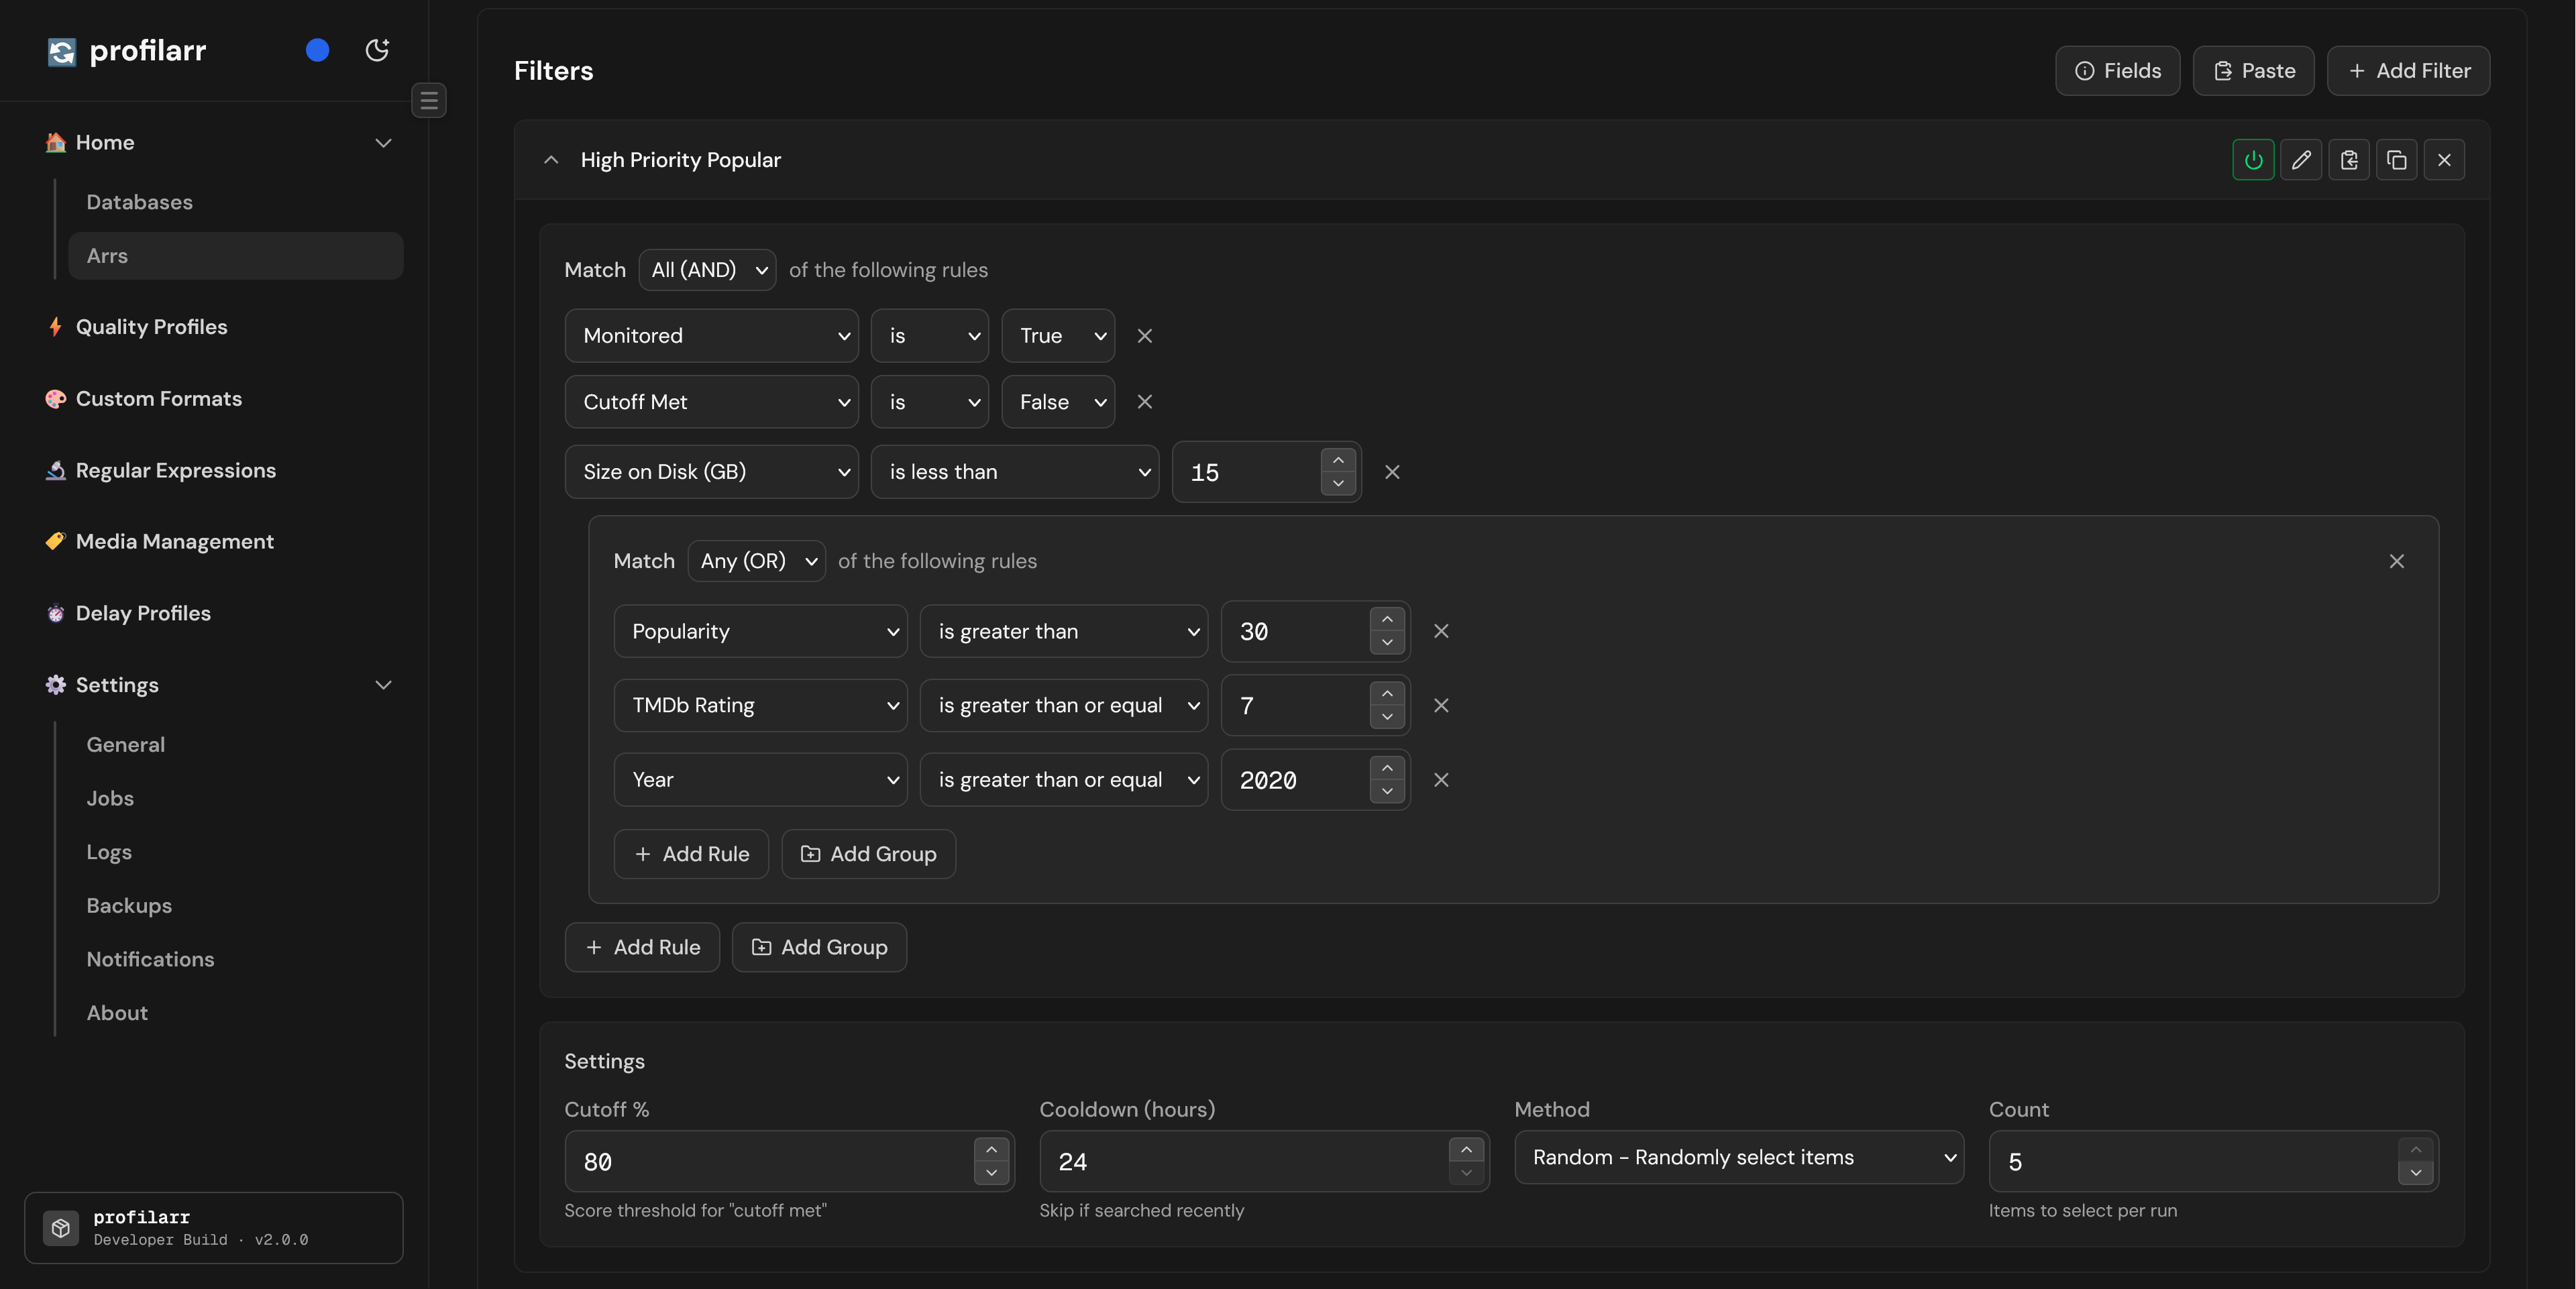Image resolution: width=2576 pixels, height=1289 pixels.
Task: Go to Custom Formats page
Action: point(158,399)
